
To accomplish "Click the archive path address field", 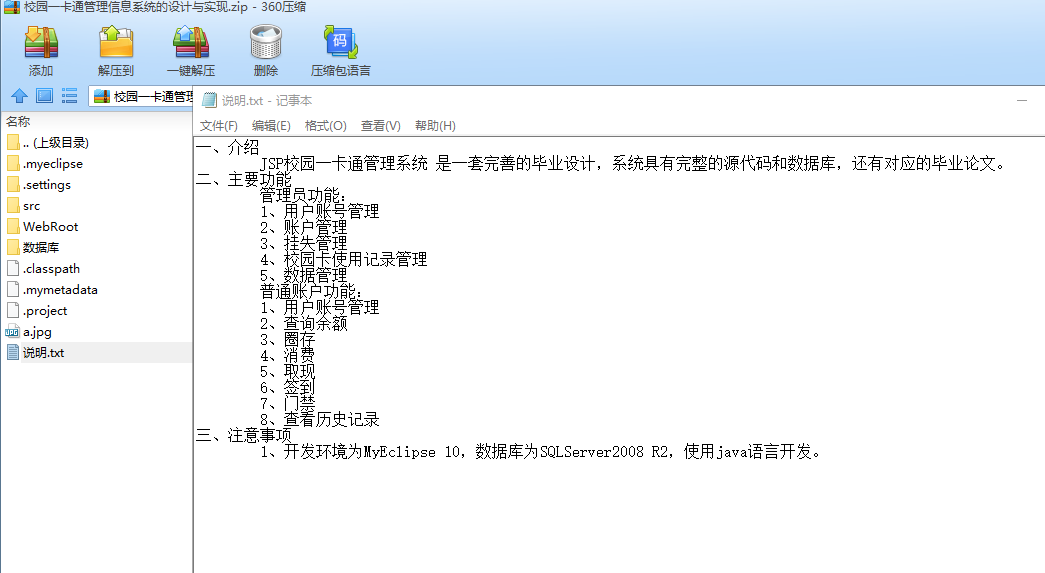I will (x=141, y=97).
